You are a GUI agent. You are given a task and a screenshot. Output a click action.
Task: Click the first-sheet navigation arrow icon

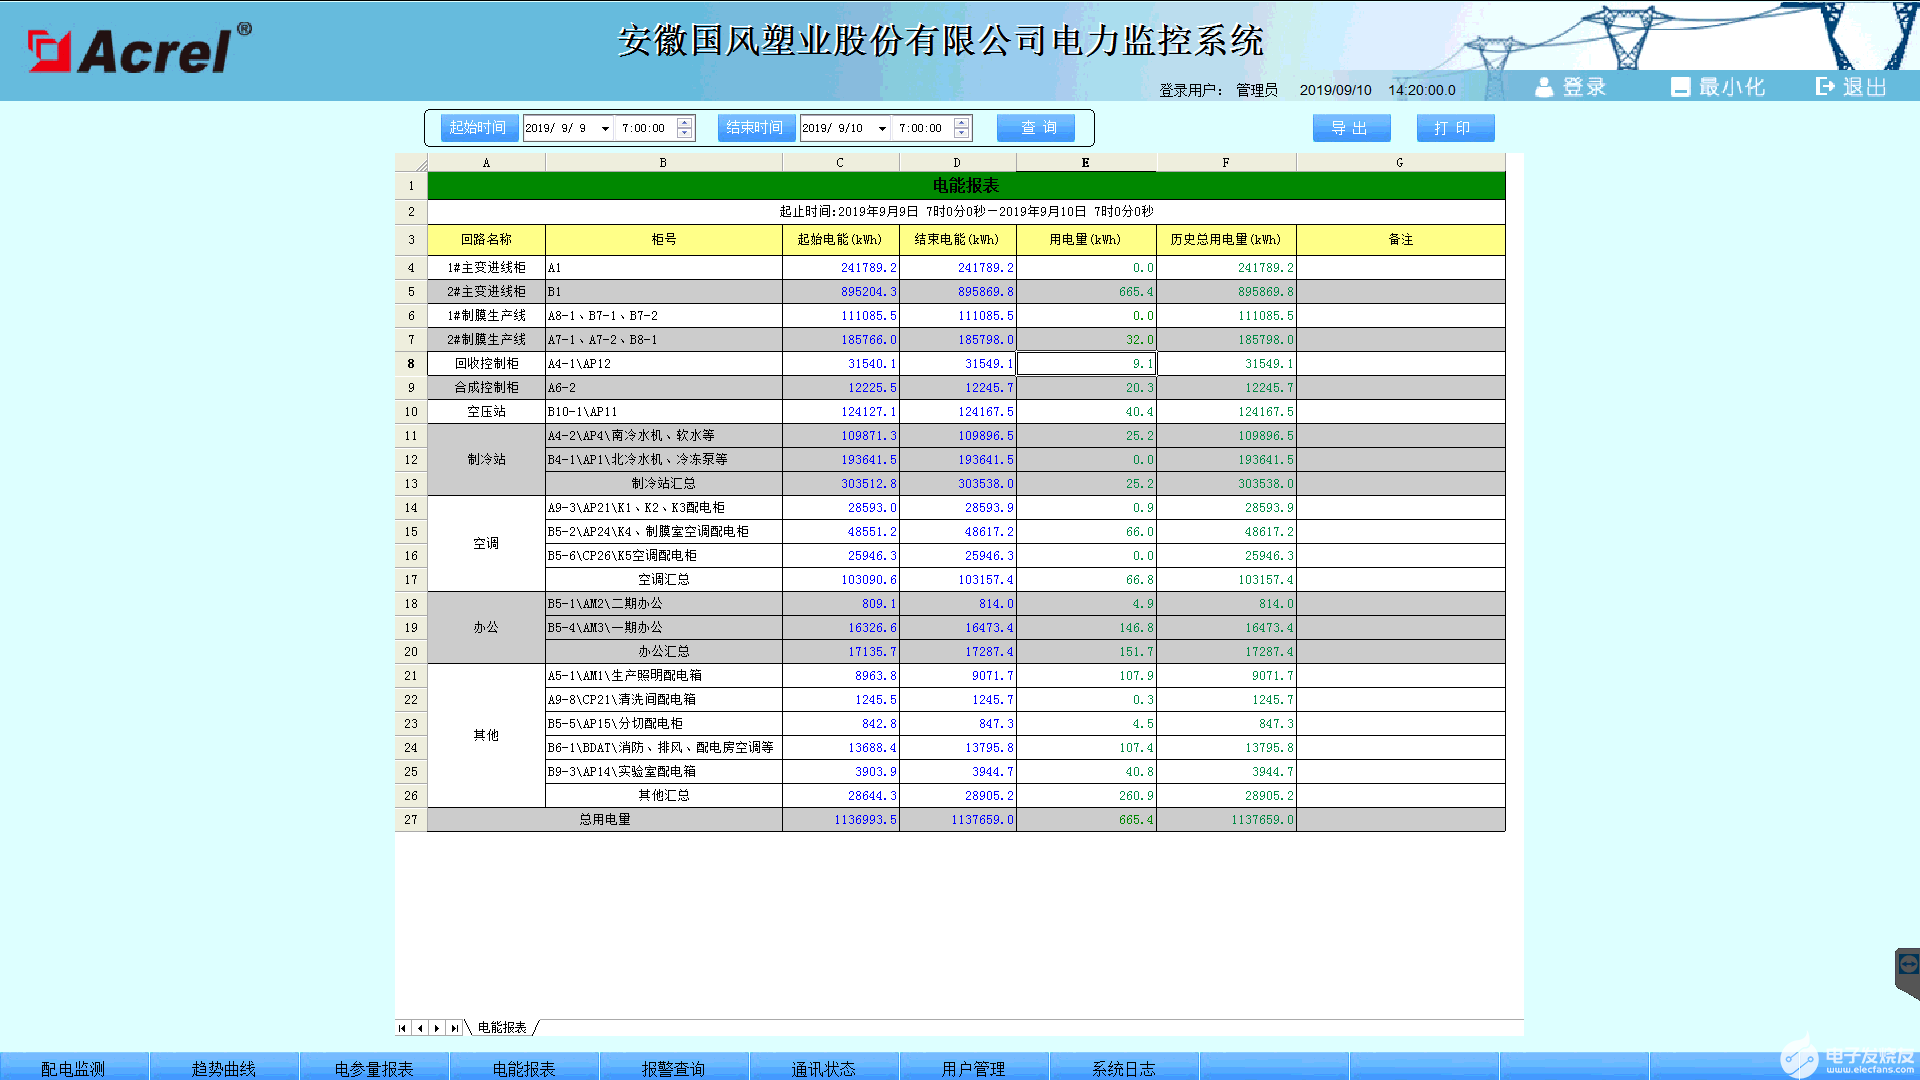pyautogui.click(x=402, y=1027)
